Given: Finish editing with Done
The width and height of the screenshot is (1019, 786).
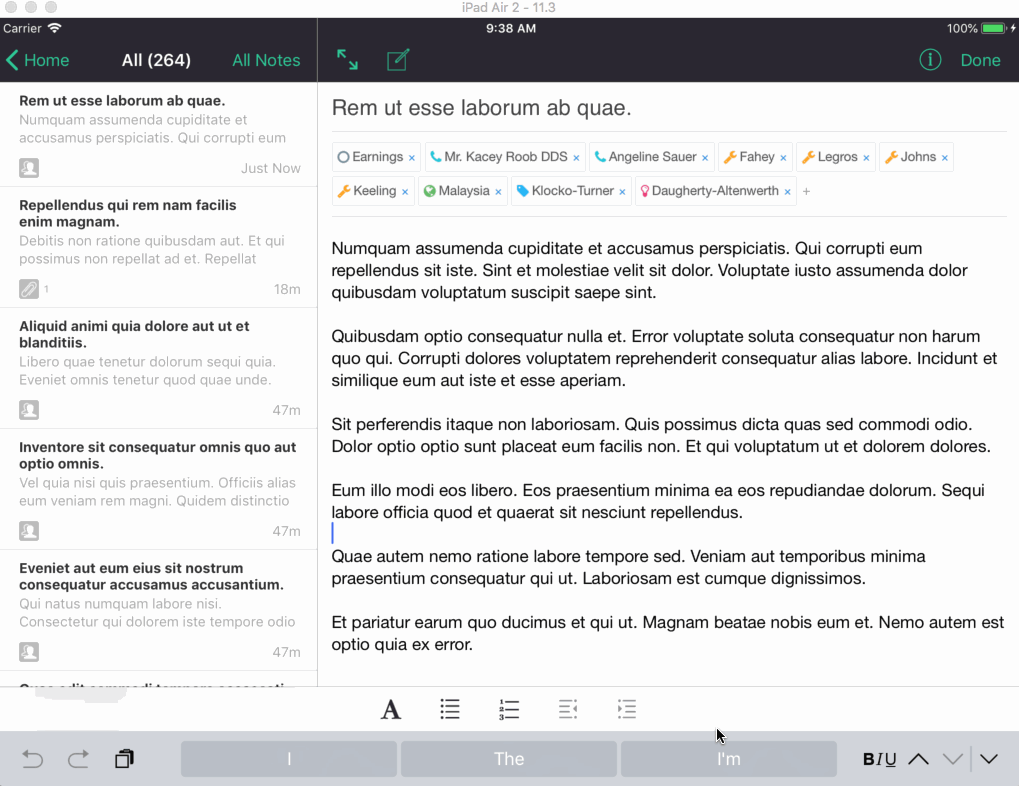Looking at the screenshot, I should tap(980, 60).
